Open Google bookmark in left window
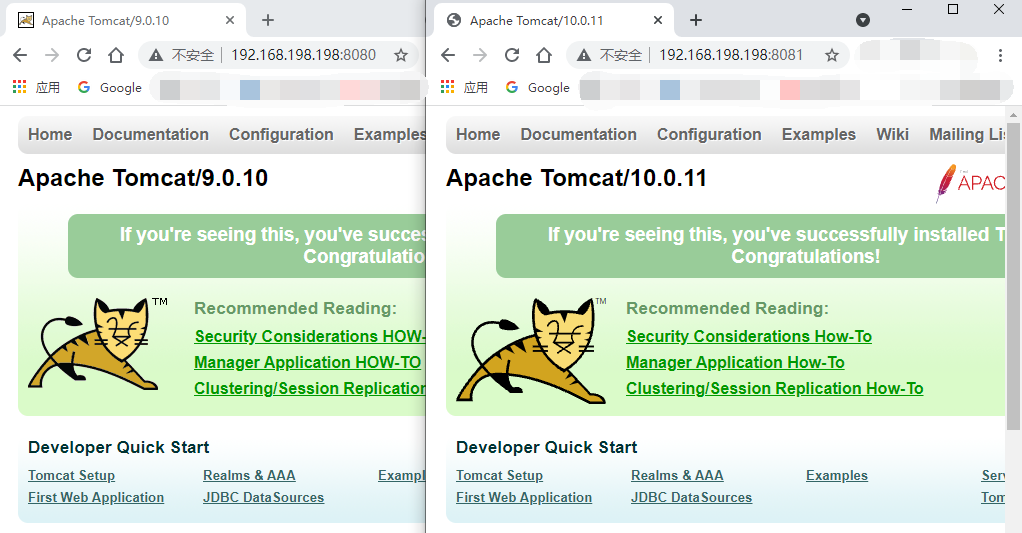 point(110,87)
